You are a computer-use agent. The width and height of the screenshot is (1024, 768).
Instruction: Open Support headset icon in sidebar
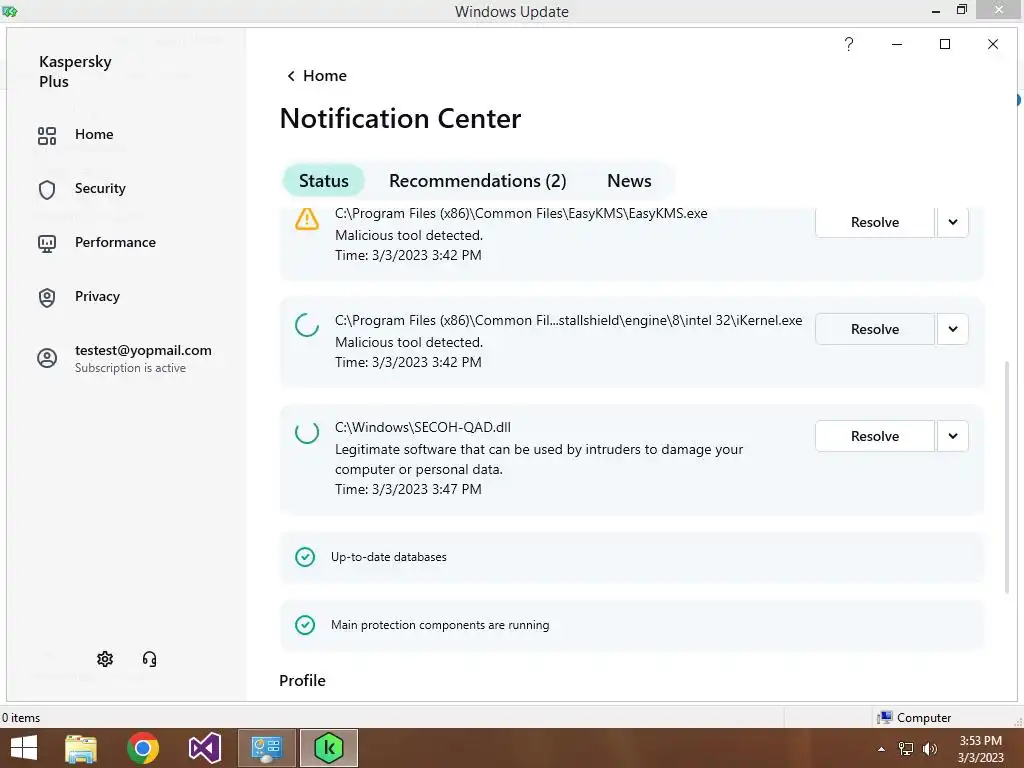150,659
